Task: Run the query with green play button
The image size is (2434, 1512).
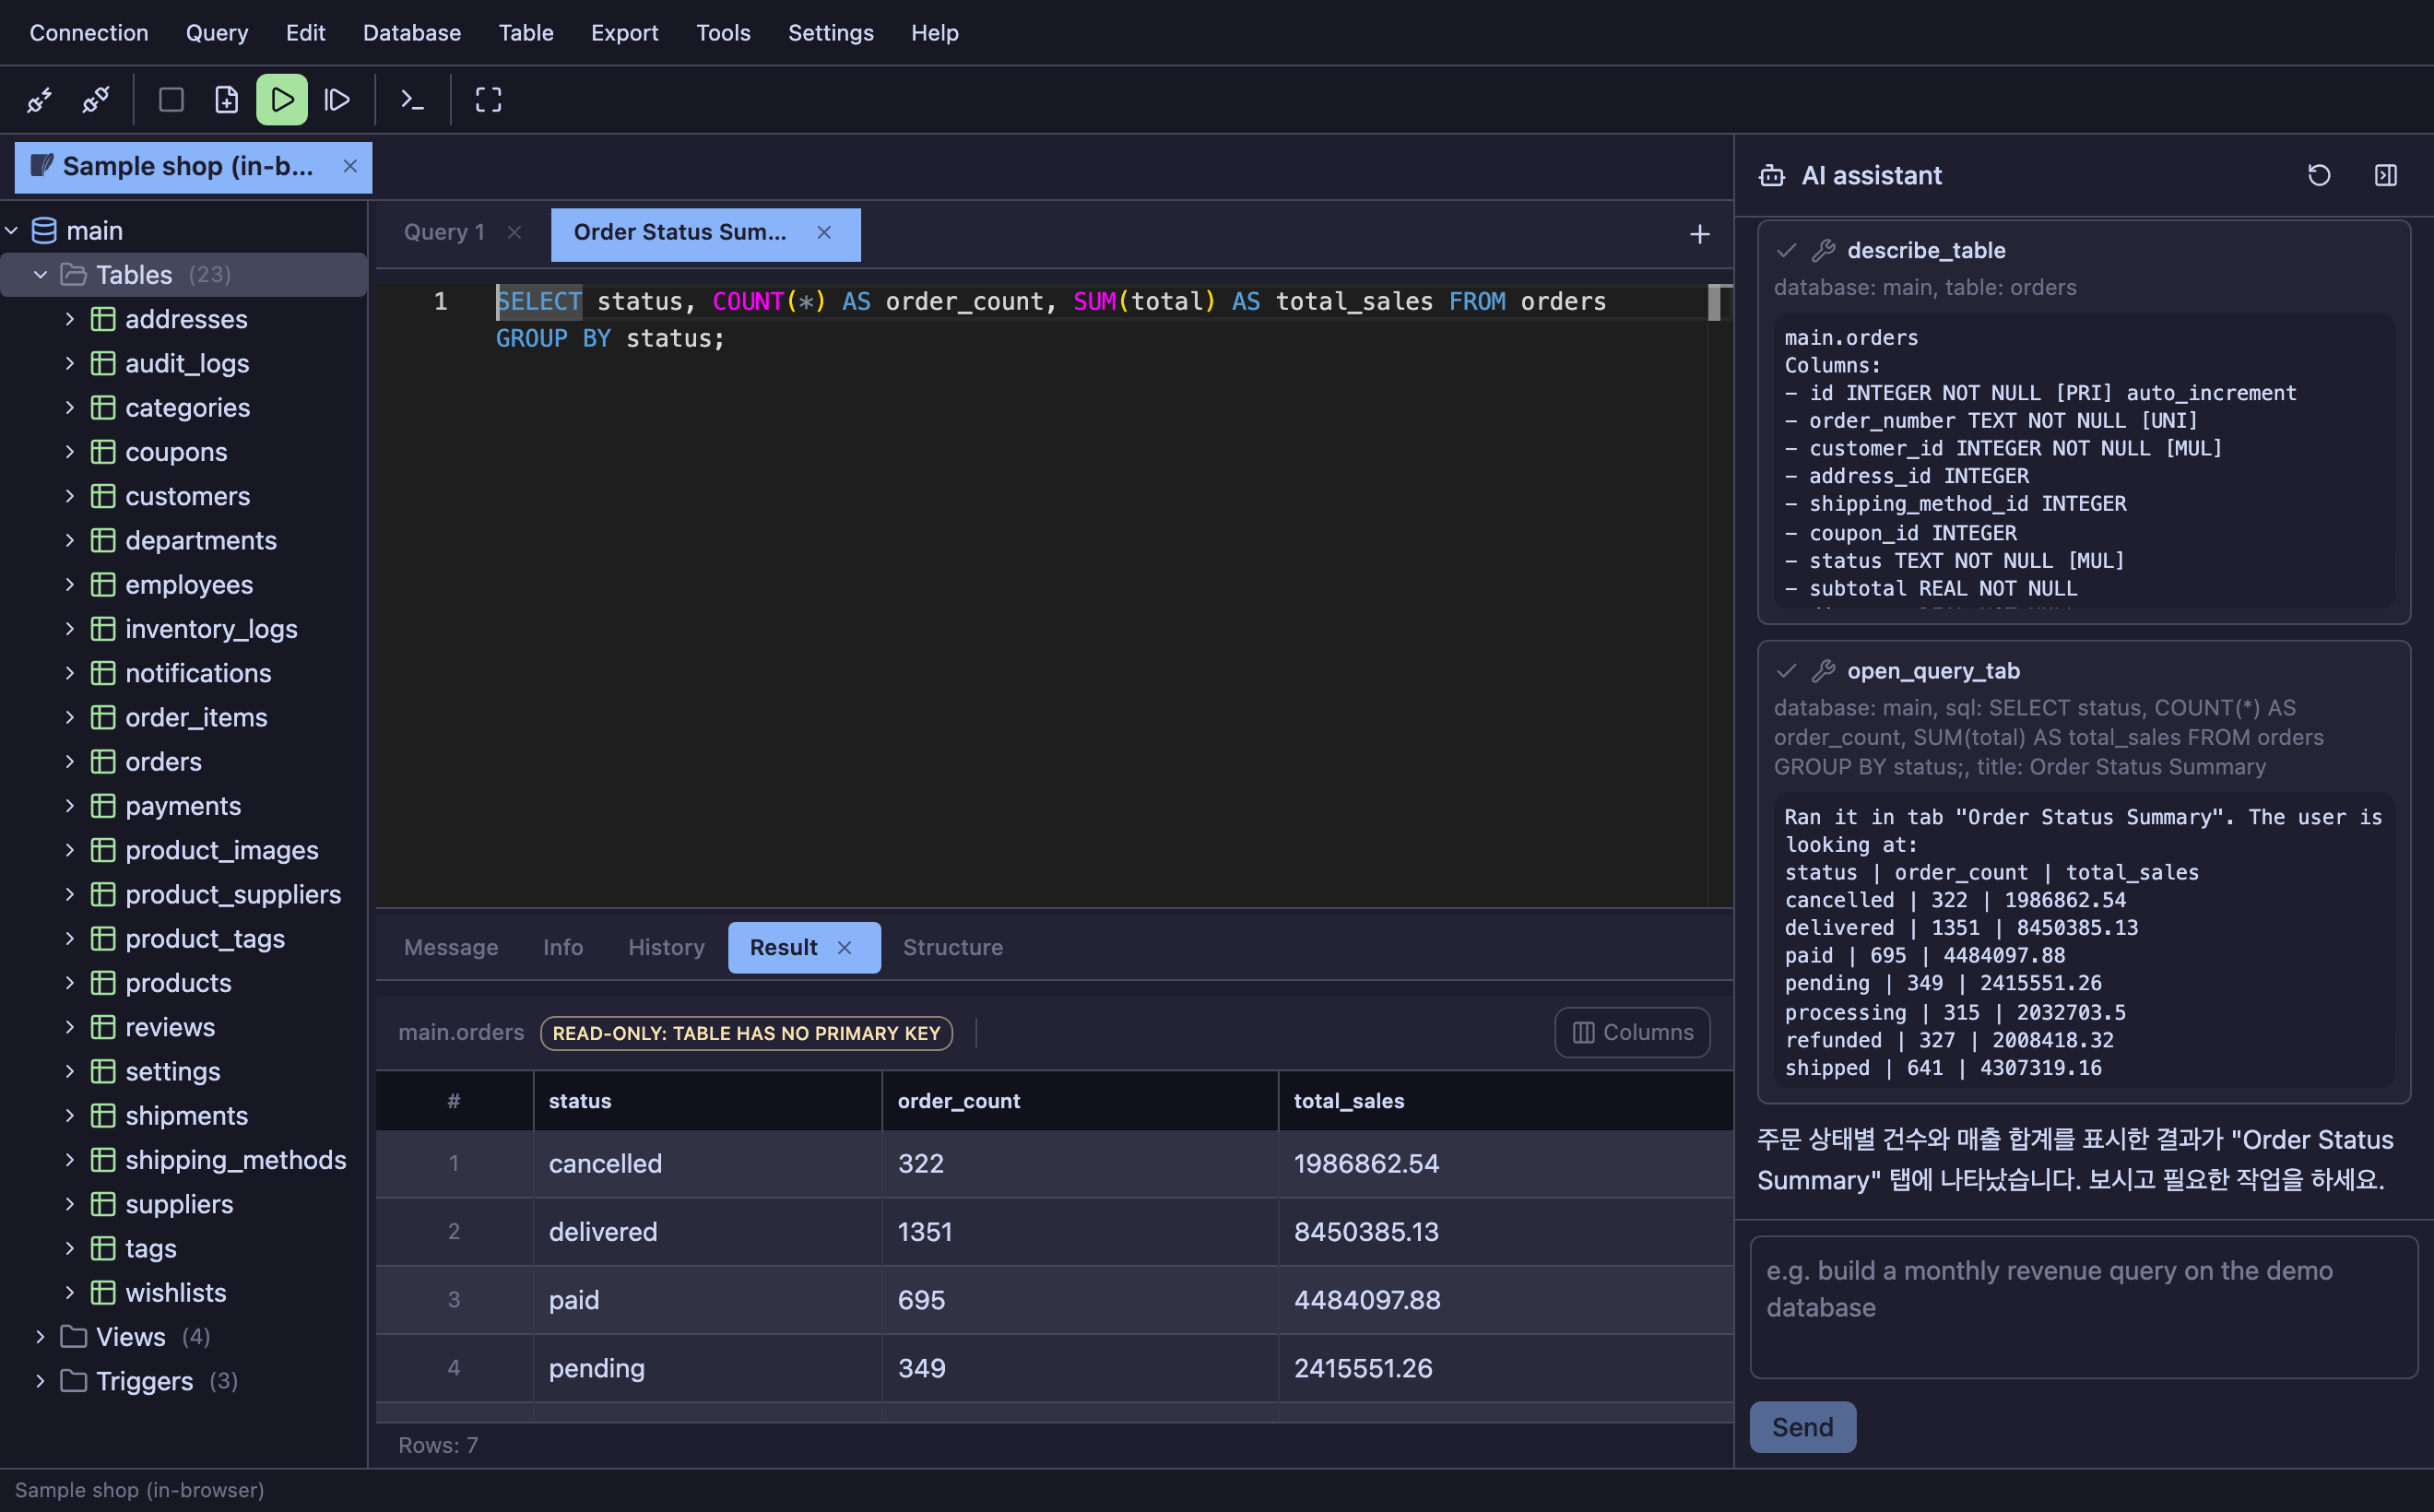Action: tap(282, 100)
